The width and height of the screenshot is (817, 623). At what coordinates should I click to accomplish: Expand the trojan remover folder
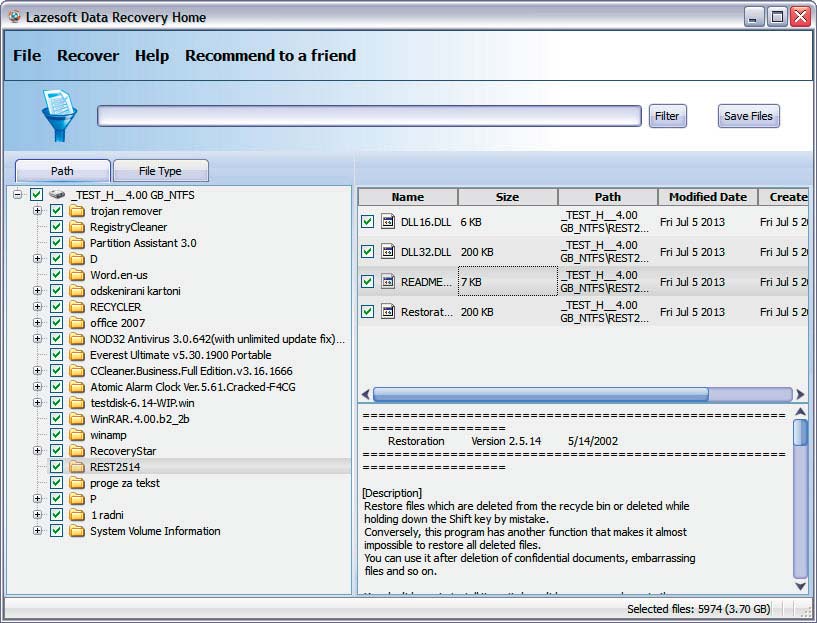38,211
